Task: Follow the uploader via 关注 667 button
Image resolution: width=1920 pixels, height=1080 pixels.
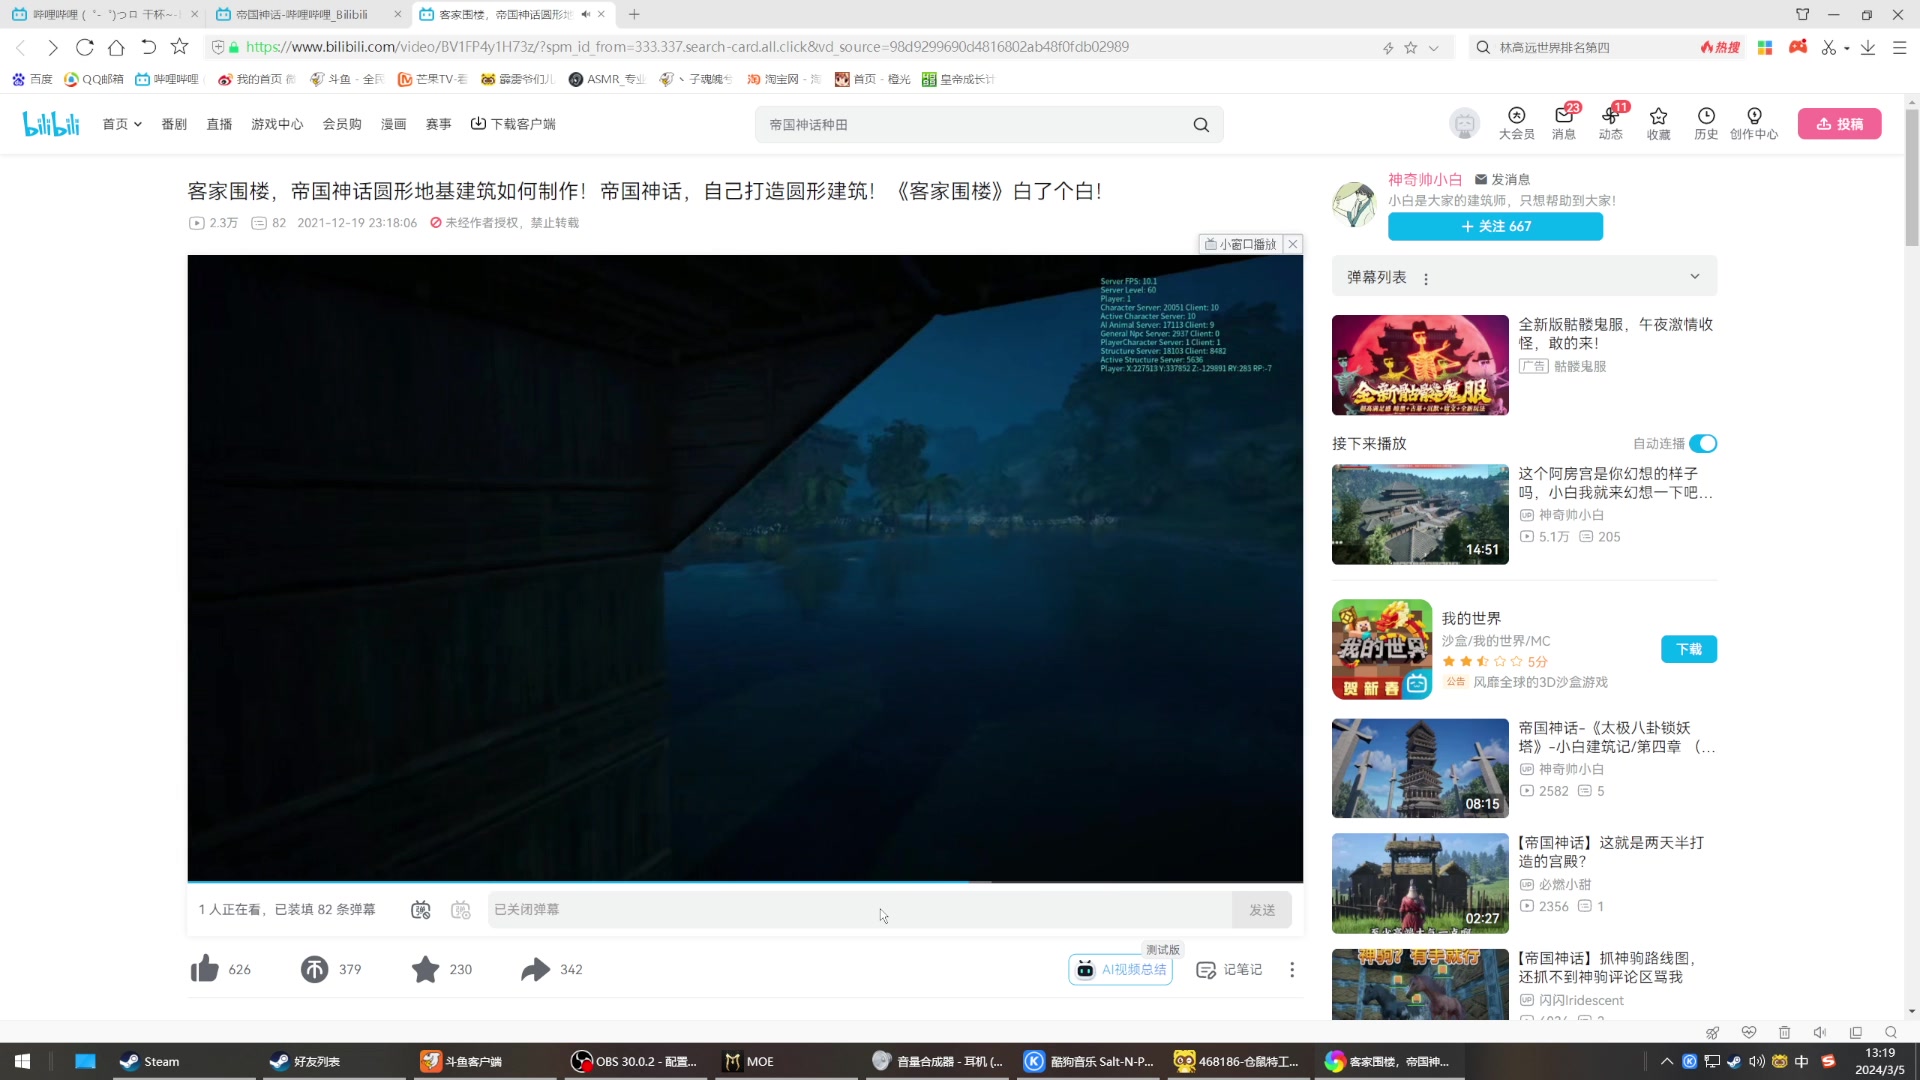Action: click(x=1494, y=226)
